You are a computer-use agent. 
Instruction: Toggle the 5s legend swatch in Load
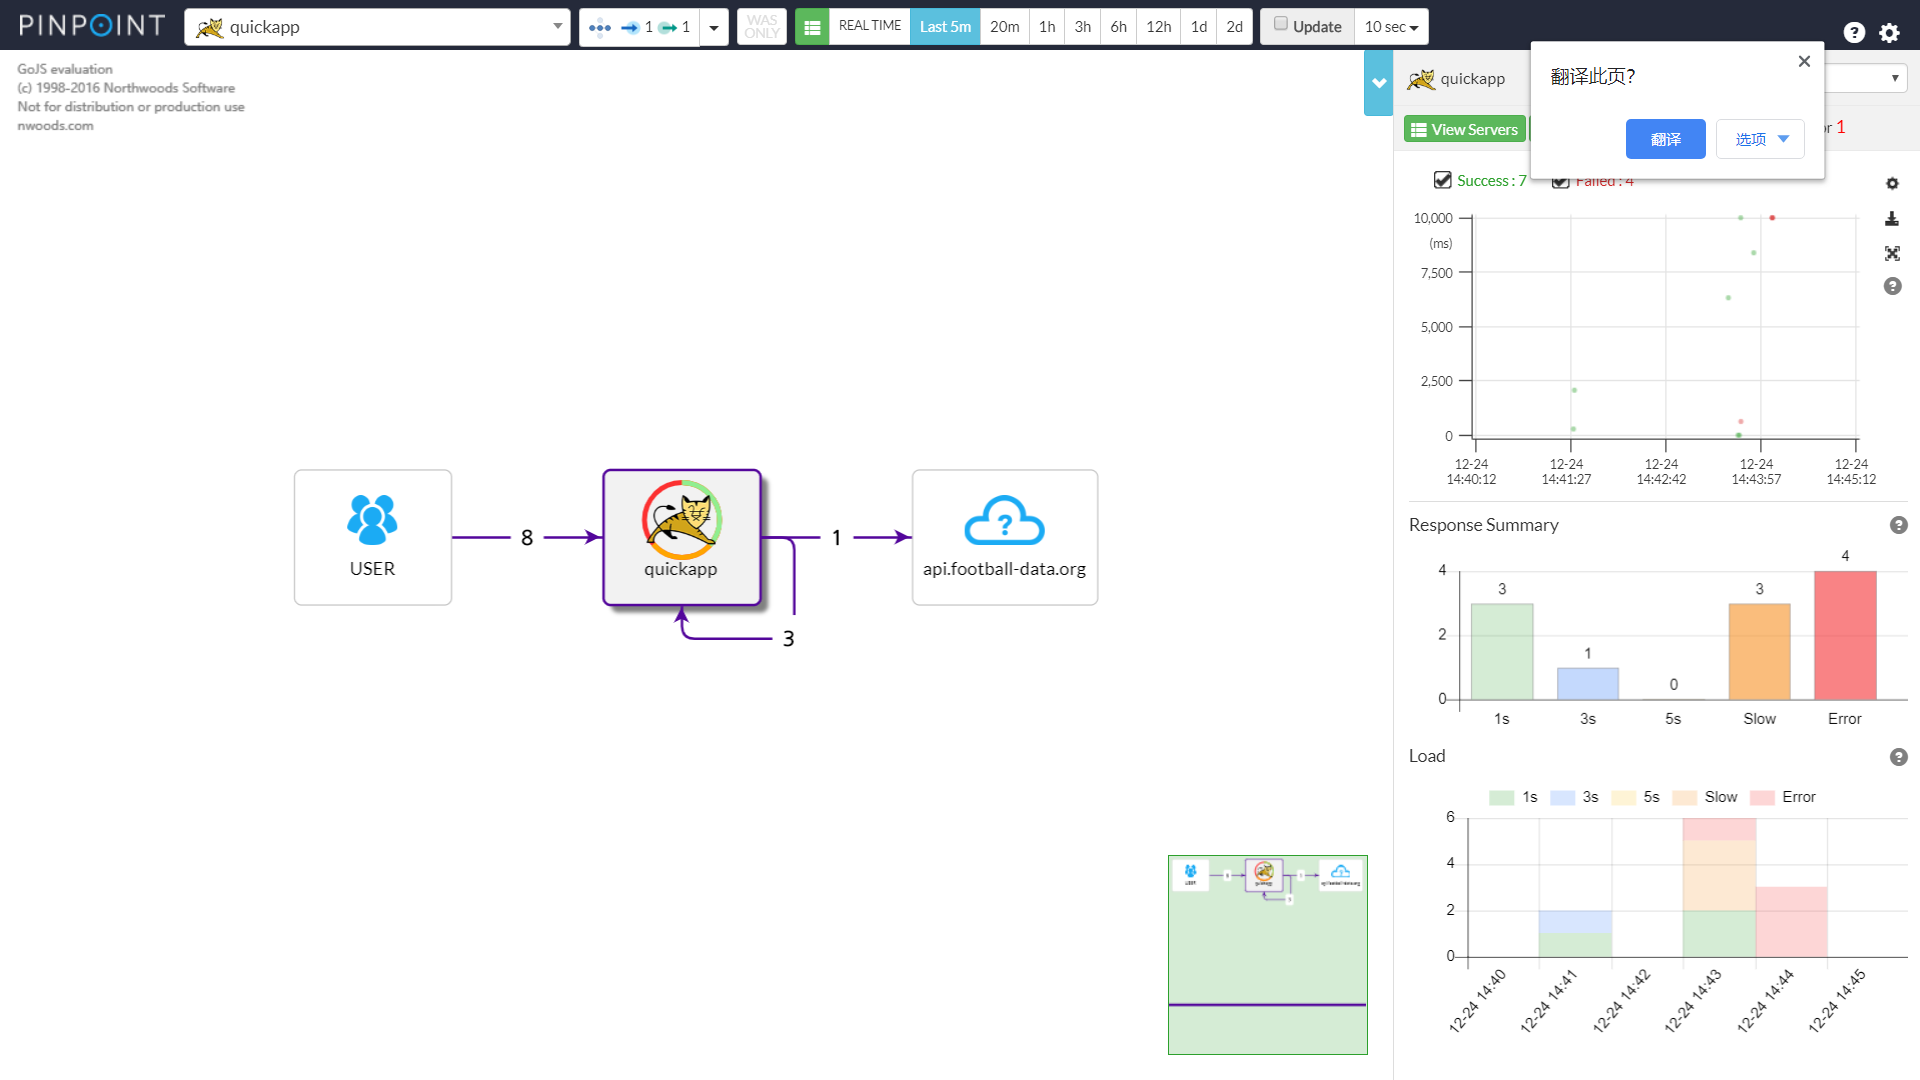(x=1623, y=797)
